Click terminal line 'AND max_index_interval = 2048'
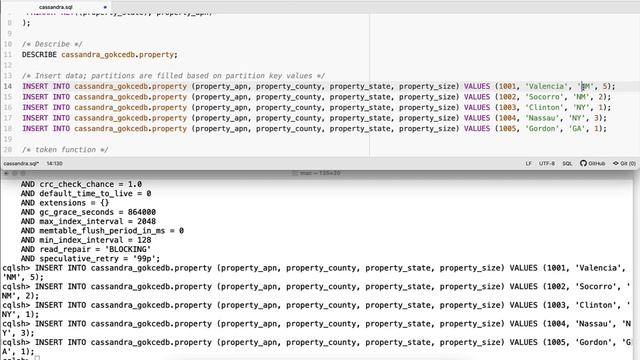The width and height of the screenshot is (640, 360). coord(88,222)
